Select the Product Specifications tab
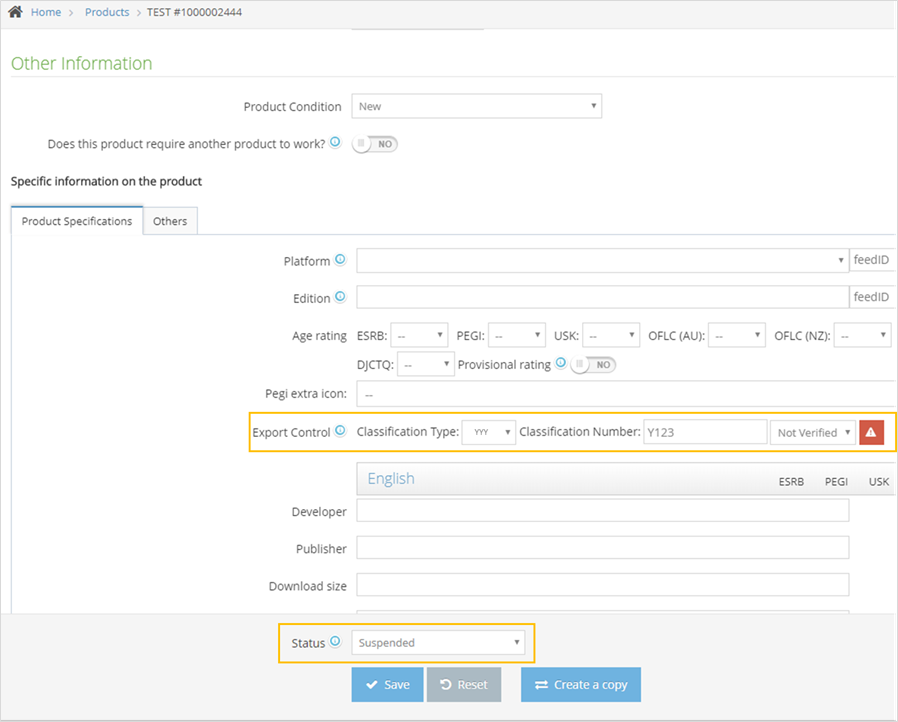Screen dimensions: 898x722 coord(77,221)
